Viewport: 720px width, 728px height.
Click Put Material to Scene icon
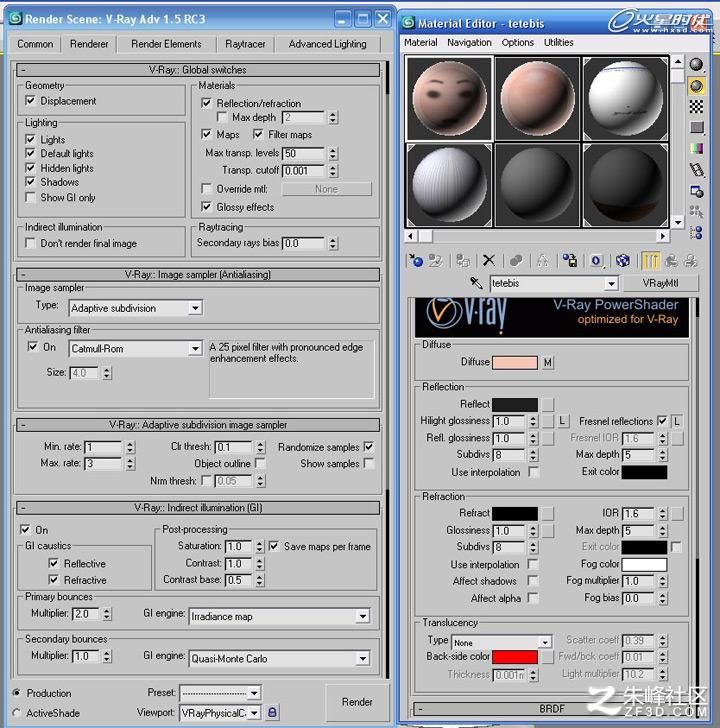point(435,260)
